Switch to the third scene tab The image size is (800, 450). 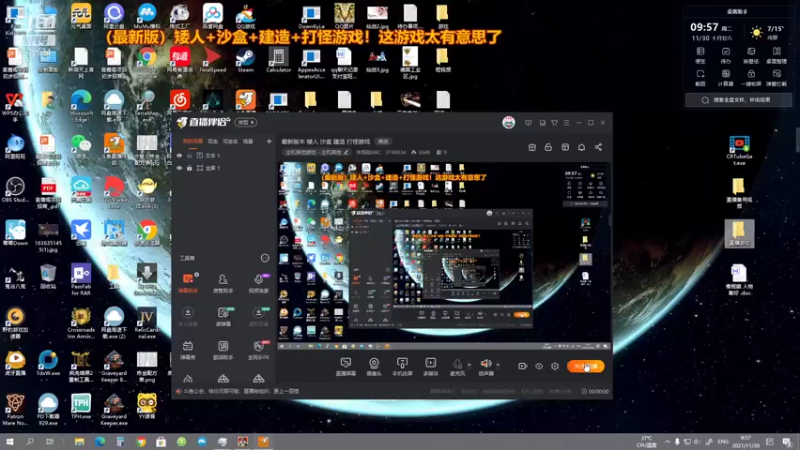[230, 141]
